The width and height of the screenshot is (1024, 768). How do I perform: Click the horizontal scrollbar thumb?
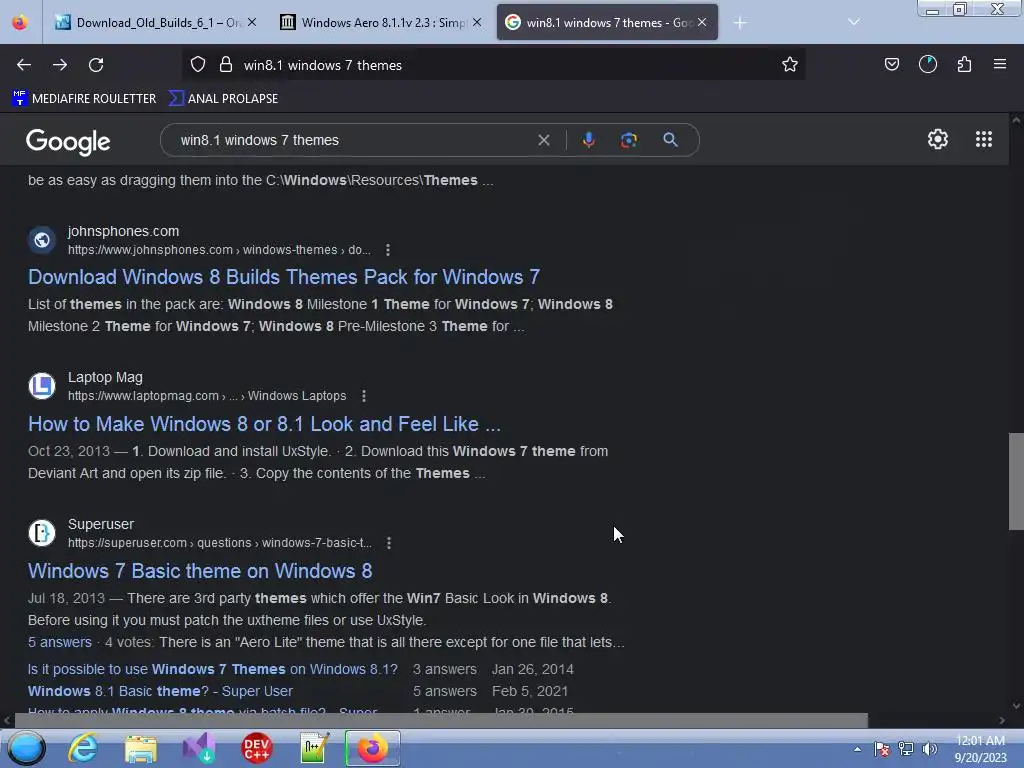coord(441,720)
